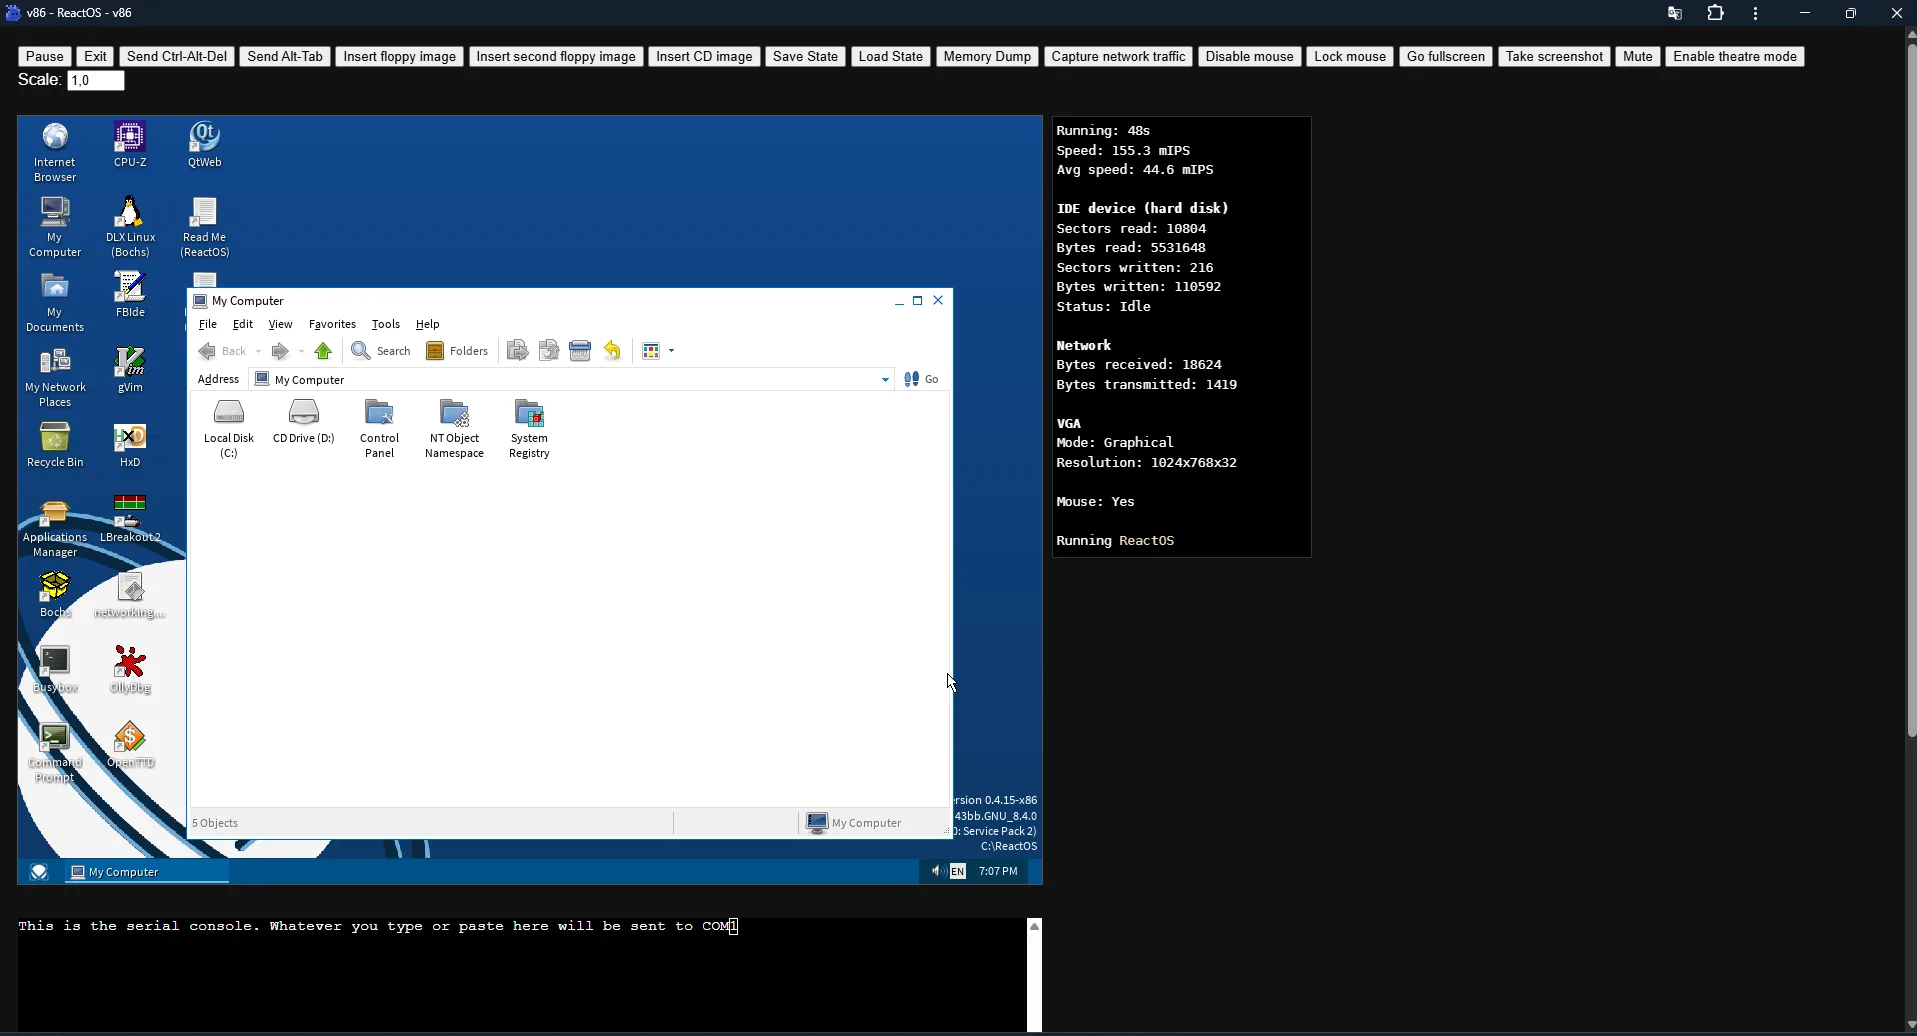
Task: Toggle Mute for the emulator
Action: tap(1638, 57)
